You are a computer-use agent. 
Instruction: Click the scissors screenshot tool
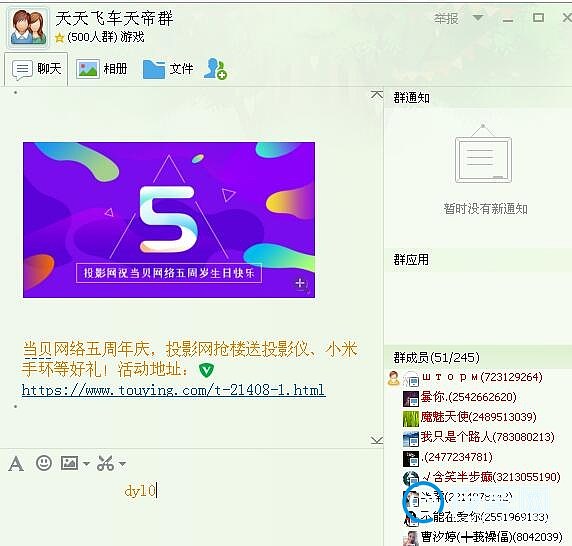pyautogui.click(x=105, y=463)
